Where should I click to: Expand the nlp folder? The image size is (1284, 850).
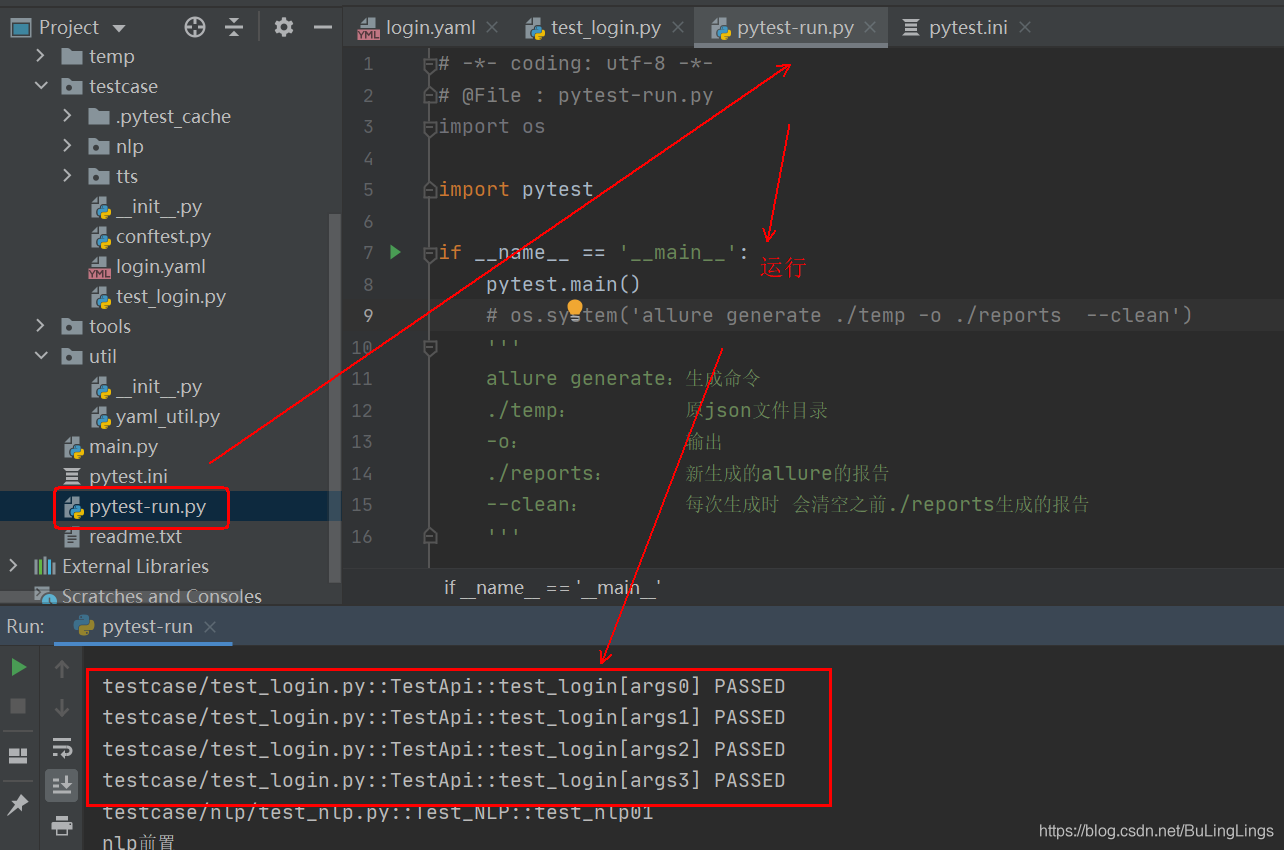point(67,146)
